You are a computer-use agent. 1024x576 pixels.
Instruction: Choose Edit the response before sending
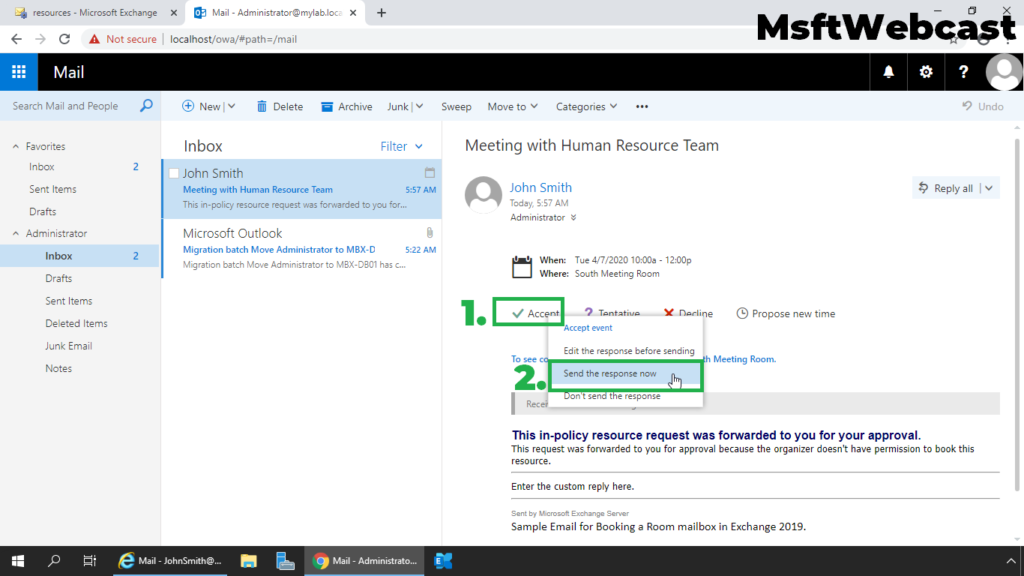628,351
